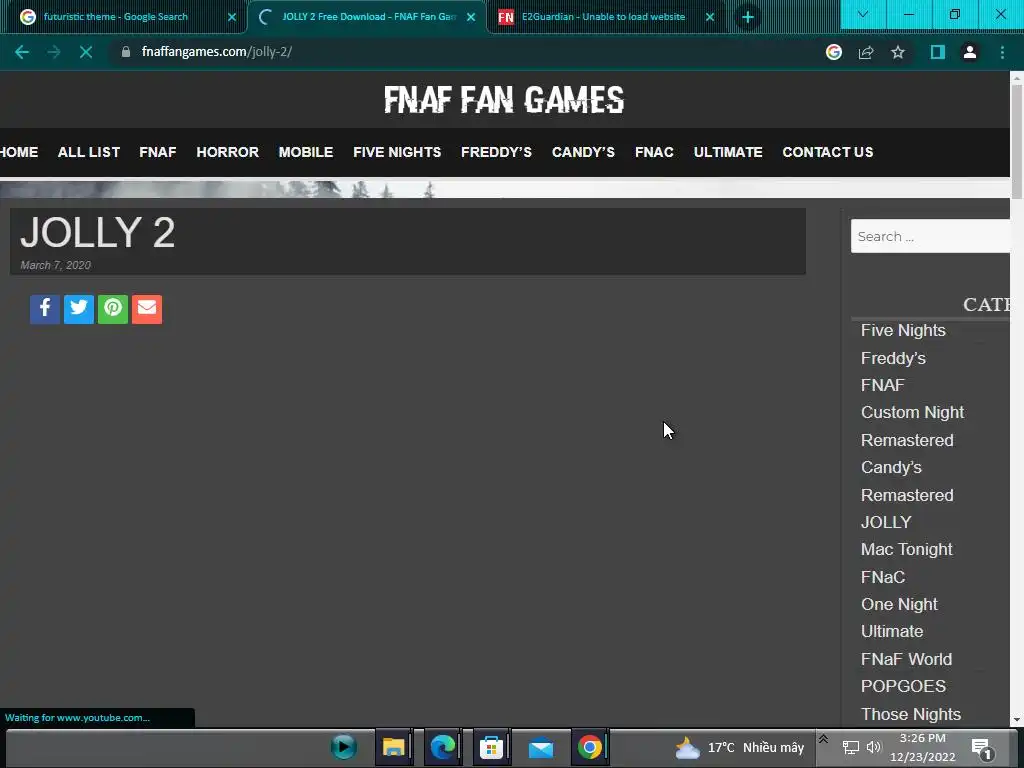Open the side panel icon
This screenshot has height=768, width=1024.
(x=938, y=52)
